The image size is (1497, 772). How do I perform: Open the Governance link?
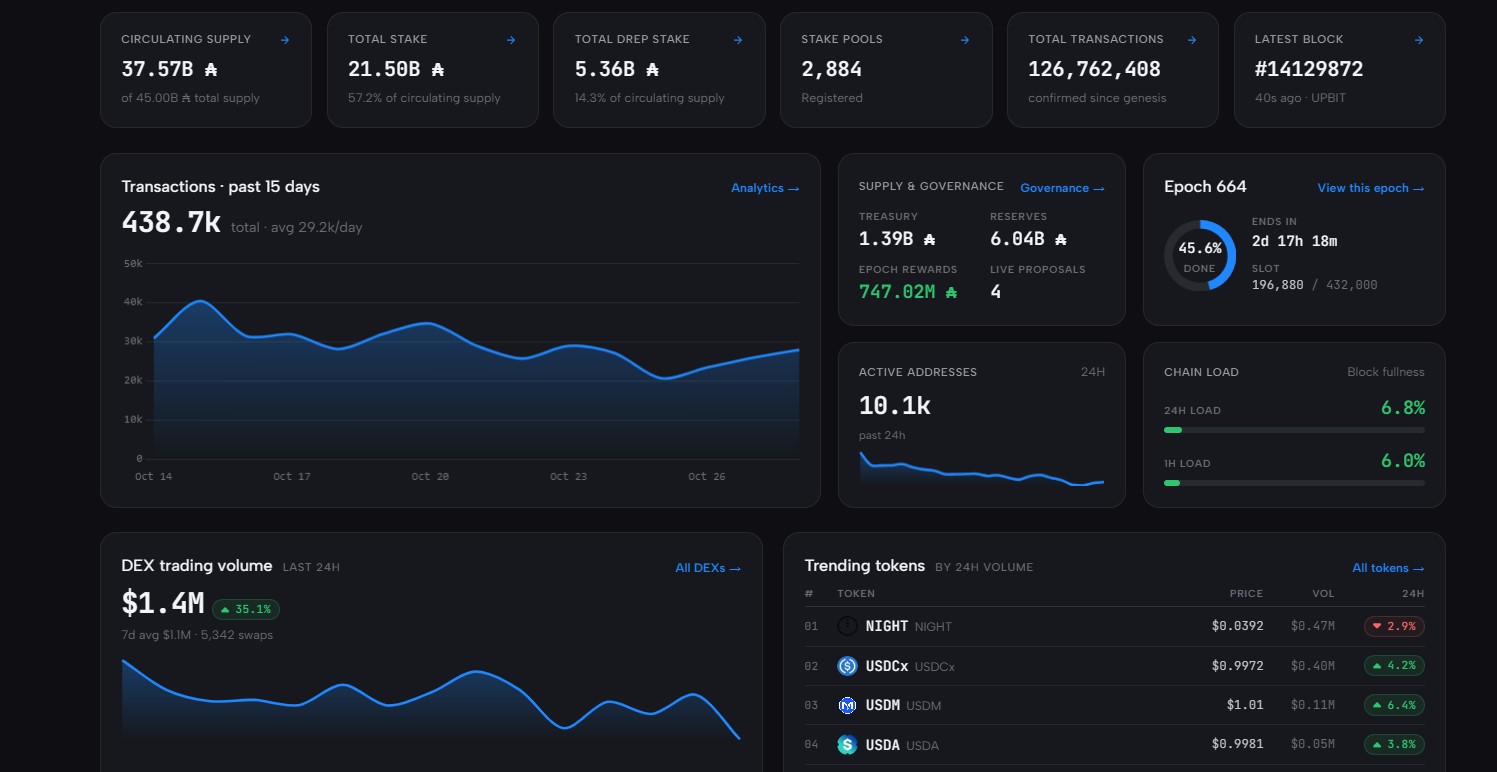1062,188
